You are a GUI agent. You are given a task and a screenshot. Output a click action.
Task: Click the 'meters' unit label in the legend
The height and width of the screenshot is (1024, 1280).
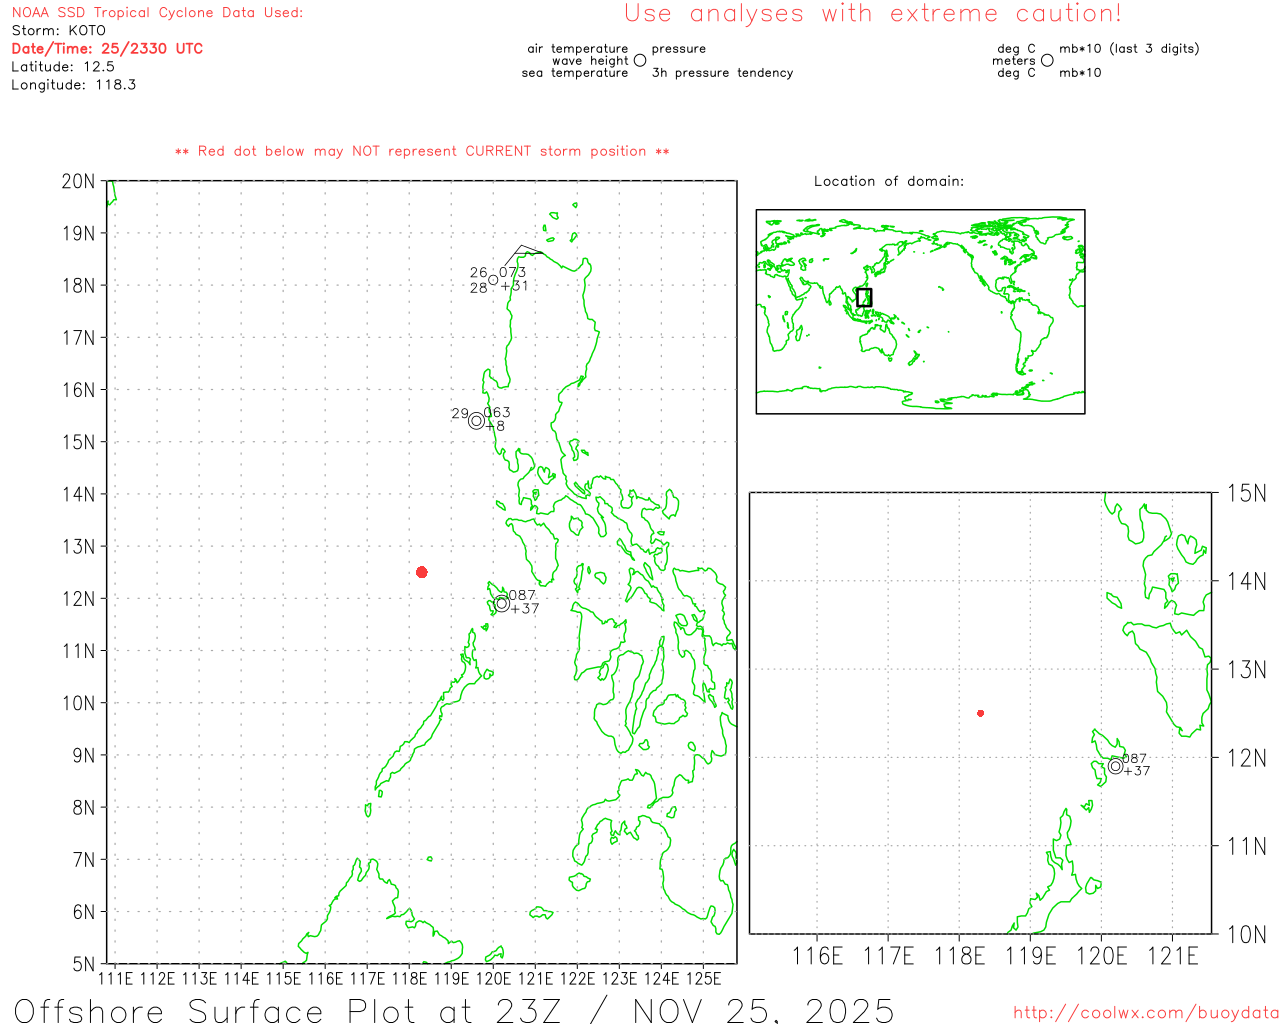tap(1014, 60)
